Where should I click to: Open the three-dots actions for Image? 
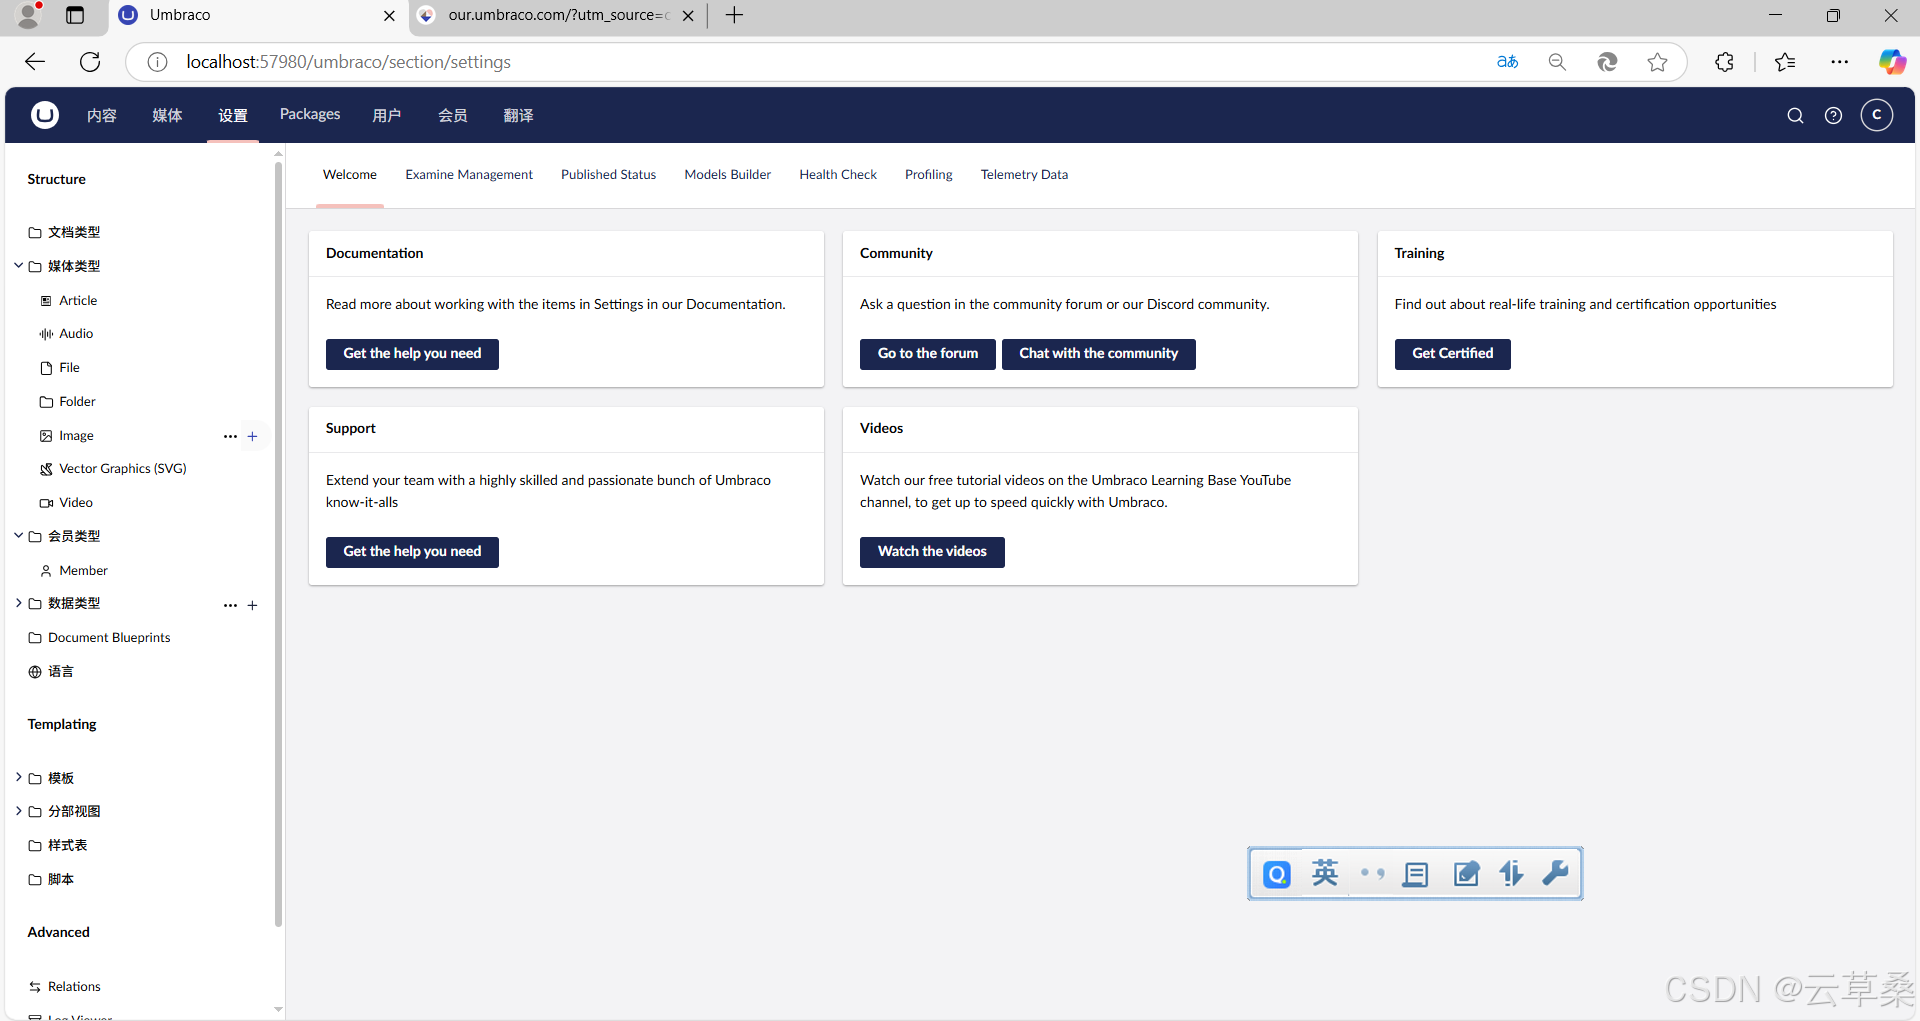pos(230,436)
